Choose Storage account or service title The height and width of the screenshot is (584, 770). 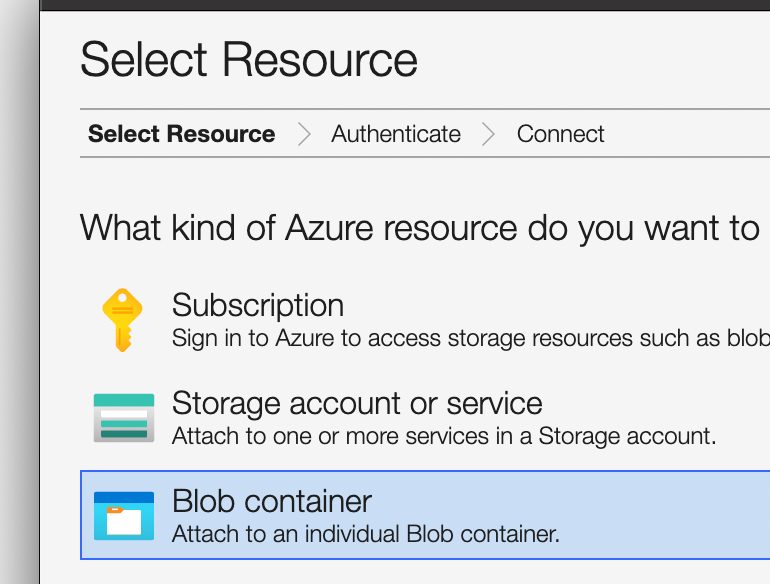point(356,403)
